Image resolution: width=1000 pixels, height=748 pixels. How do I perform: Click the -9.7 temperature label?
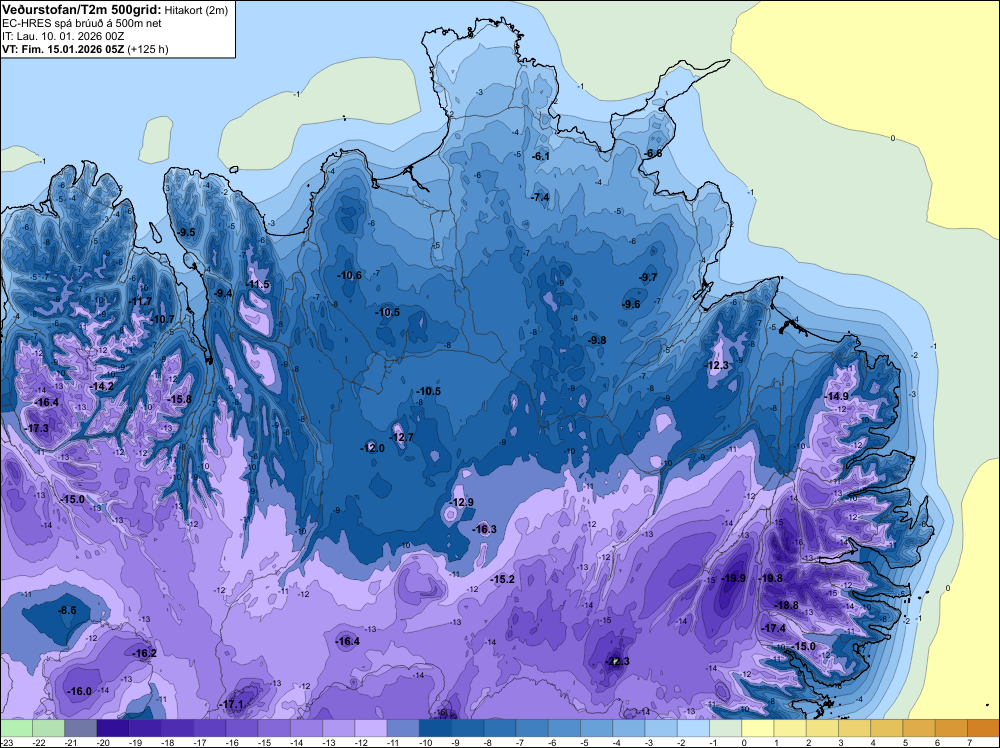point(648,277)
